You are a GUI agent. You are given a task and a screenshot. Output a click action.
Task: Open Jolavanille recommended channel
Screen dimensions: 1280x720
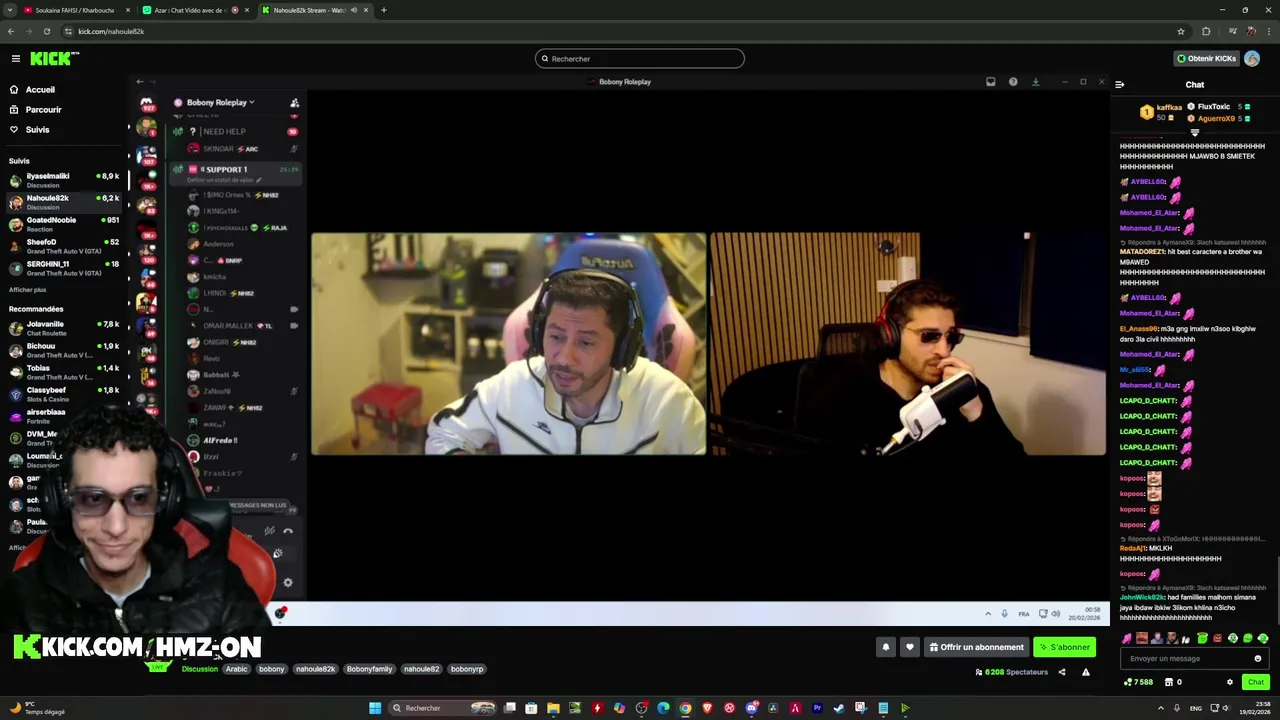[64, 328]
